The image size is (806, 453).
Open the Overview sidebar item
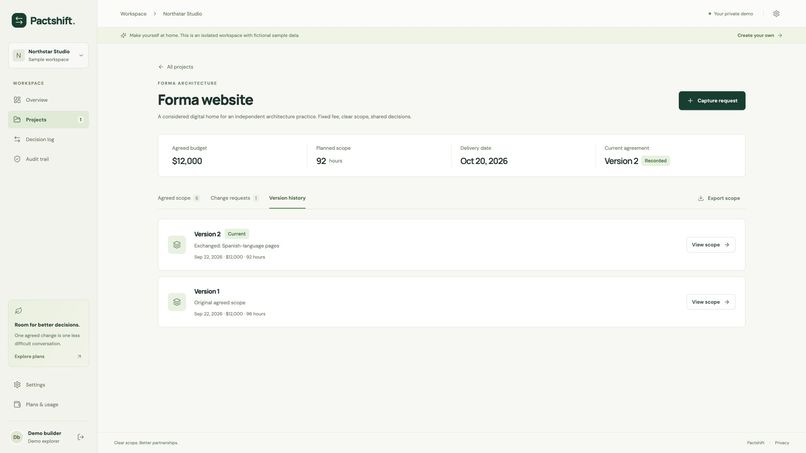click(48, 100)
